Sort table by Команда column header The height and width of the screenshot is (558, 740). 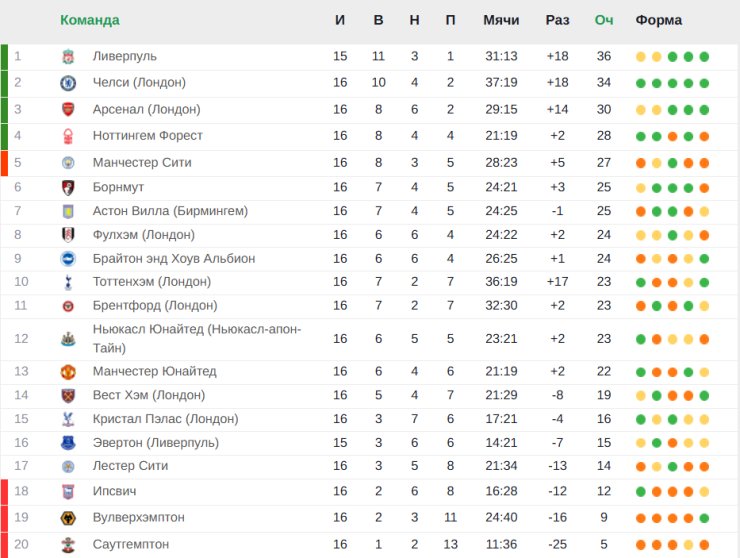[90, 20]
